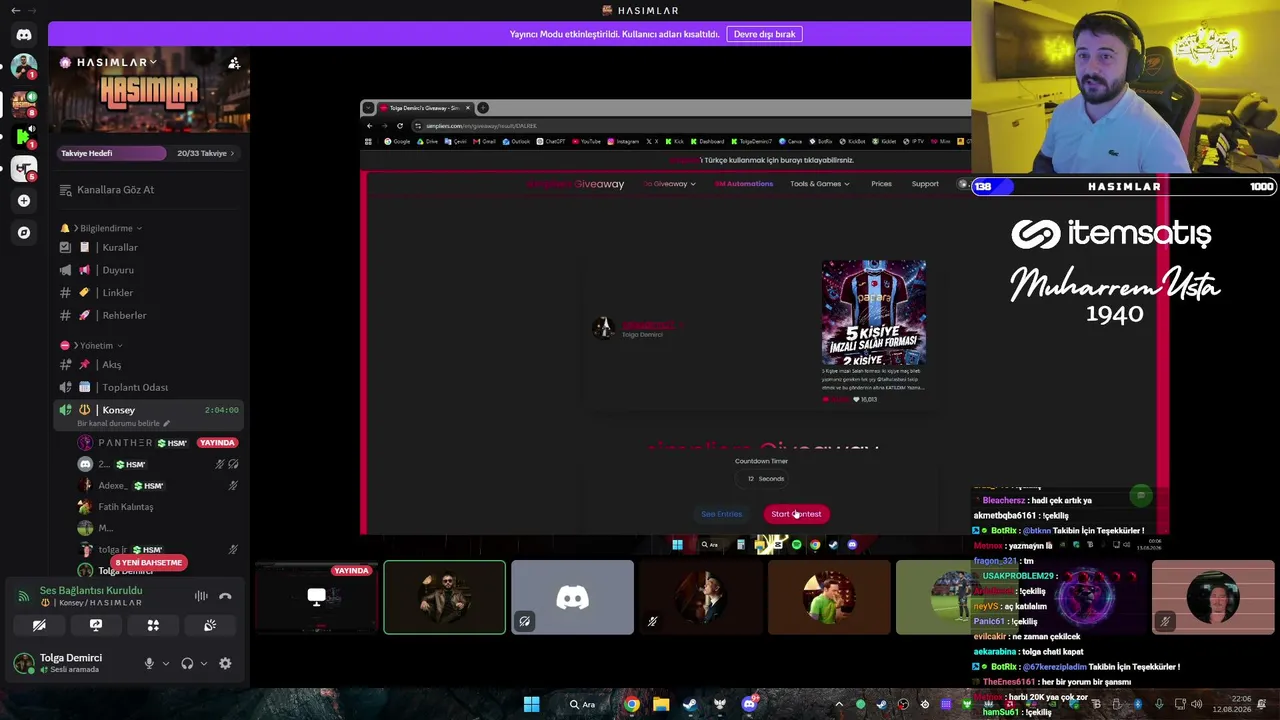Open the activities launcher icon
Viewport: 1280px width, 720px height.
point(153,625)
